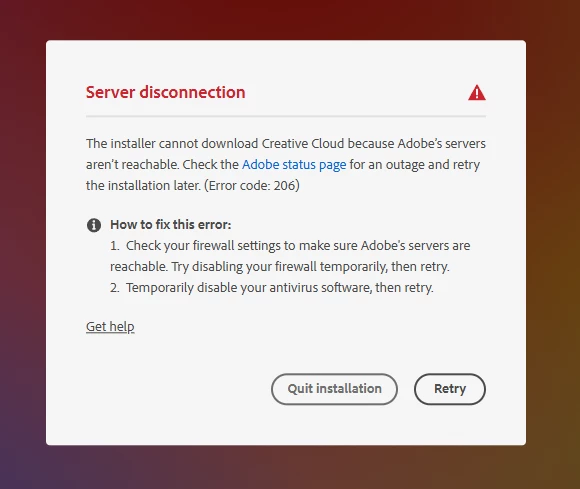Viewport: 580px width, 489px height.
Task: Click the Quit installation button
Action: 334,389
